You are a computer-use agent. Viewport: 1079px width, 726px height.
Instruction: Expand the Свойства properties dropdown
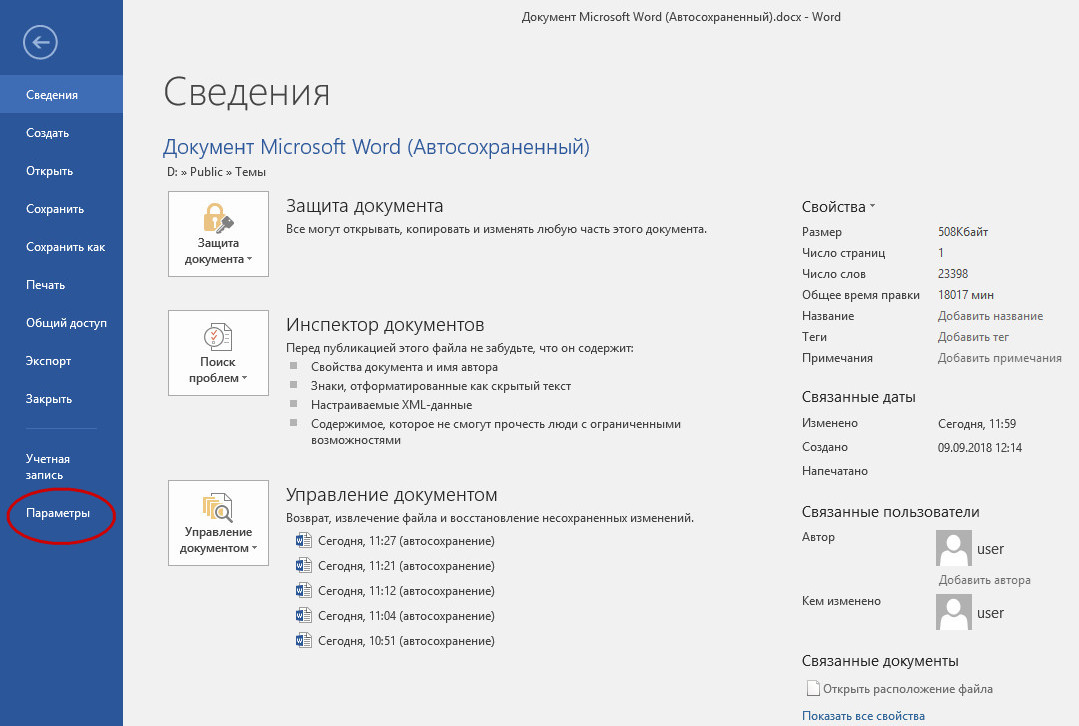coord(838,206)
